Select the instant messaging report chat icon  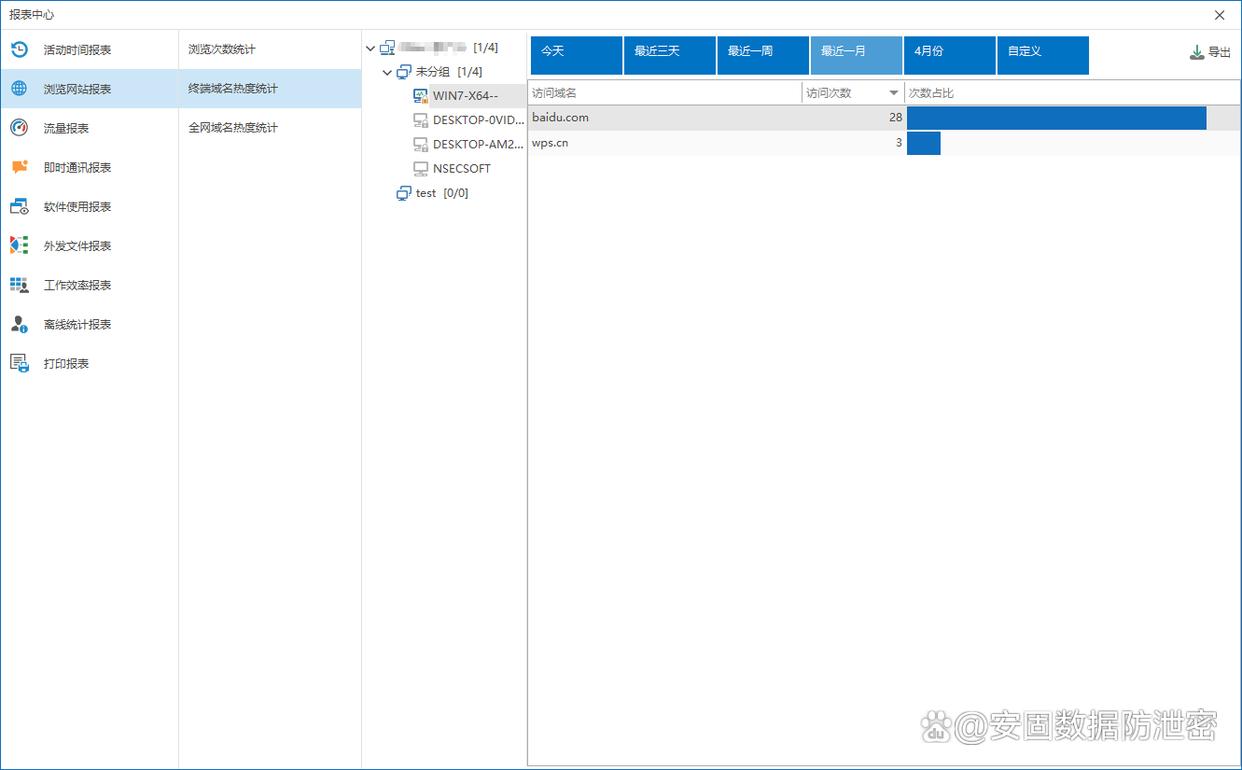coord(19,167)
